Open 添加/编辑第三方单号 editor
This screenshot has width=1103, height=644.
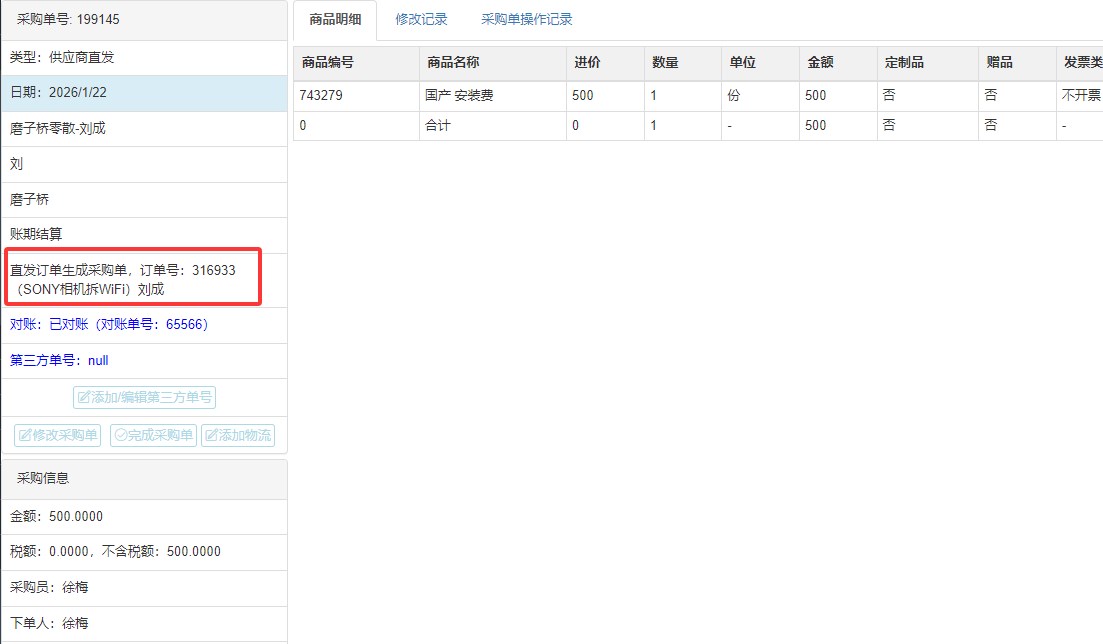tap(144, 397)
